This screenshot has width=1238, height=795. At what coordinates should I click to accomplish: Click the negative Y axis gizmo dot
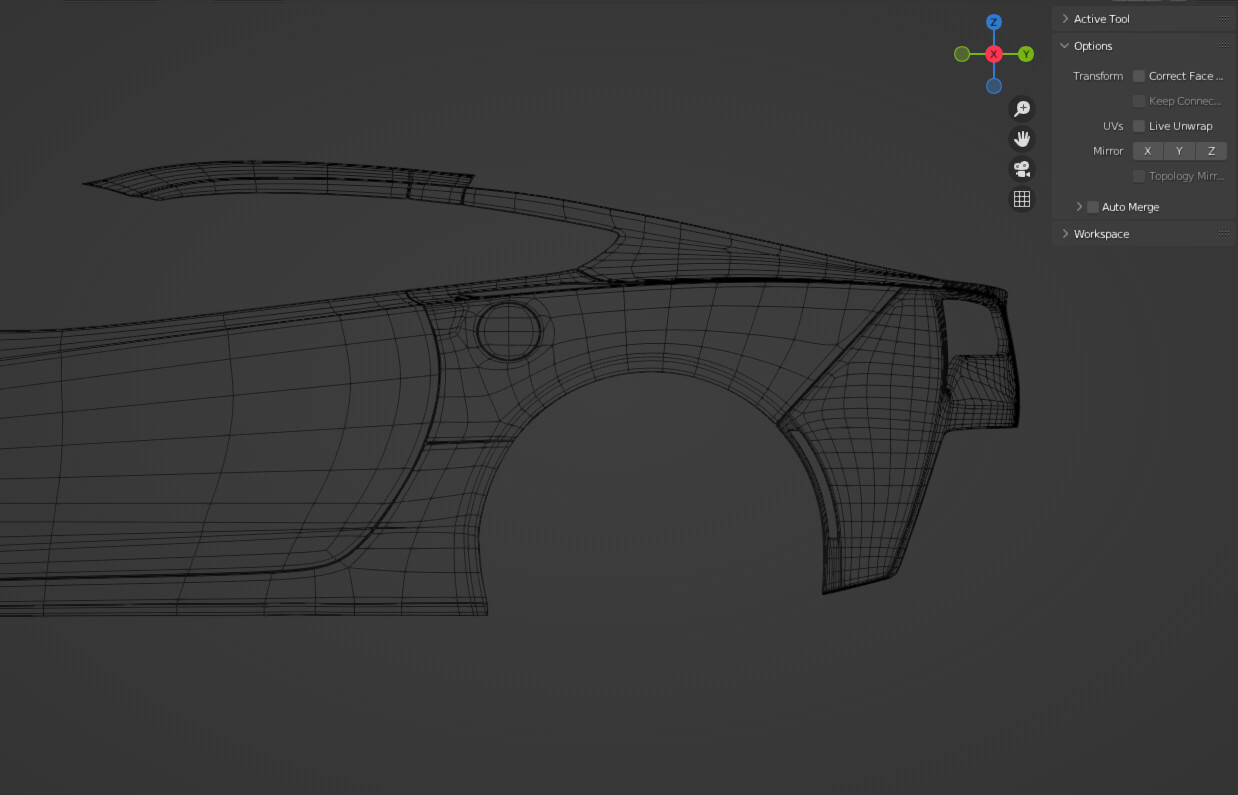click(x=962, y=54)
